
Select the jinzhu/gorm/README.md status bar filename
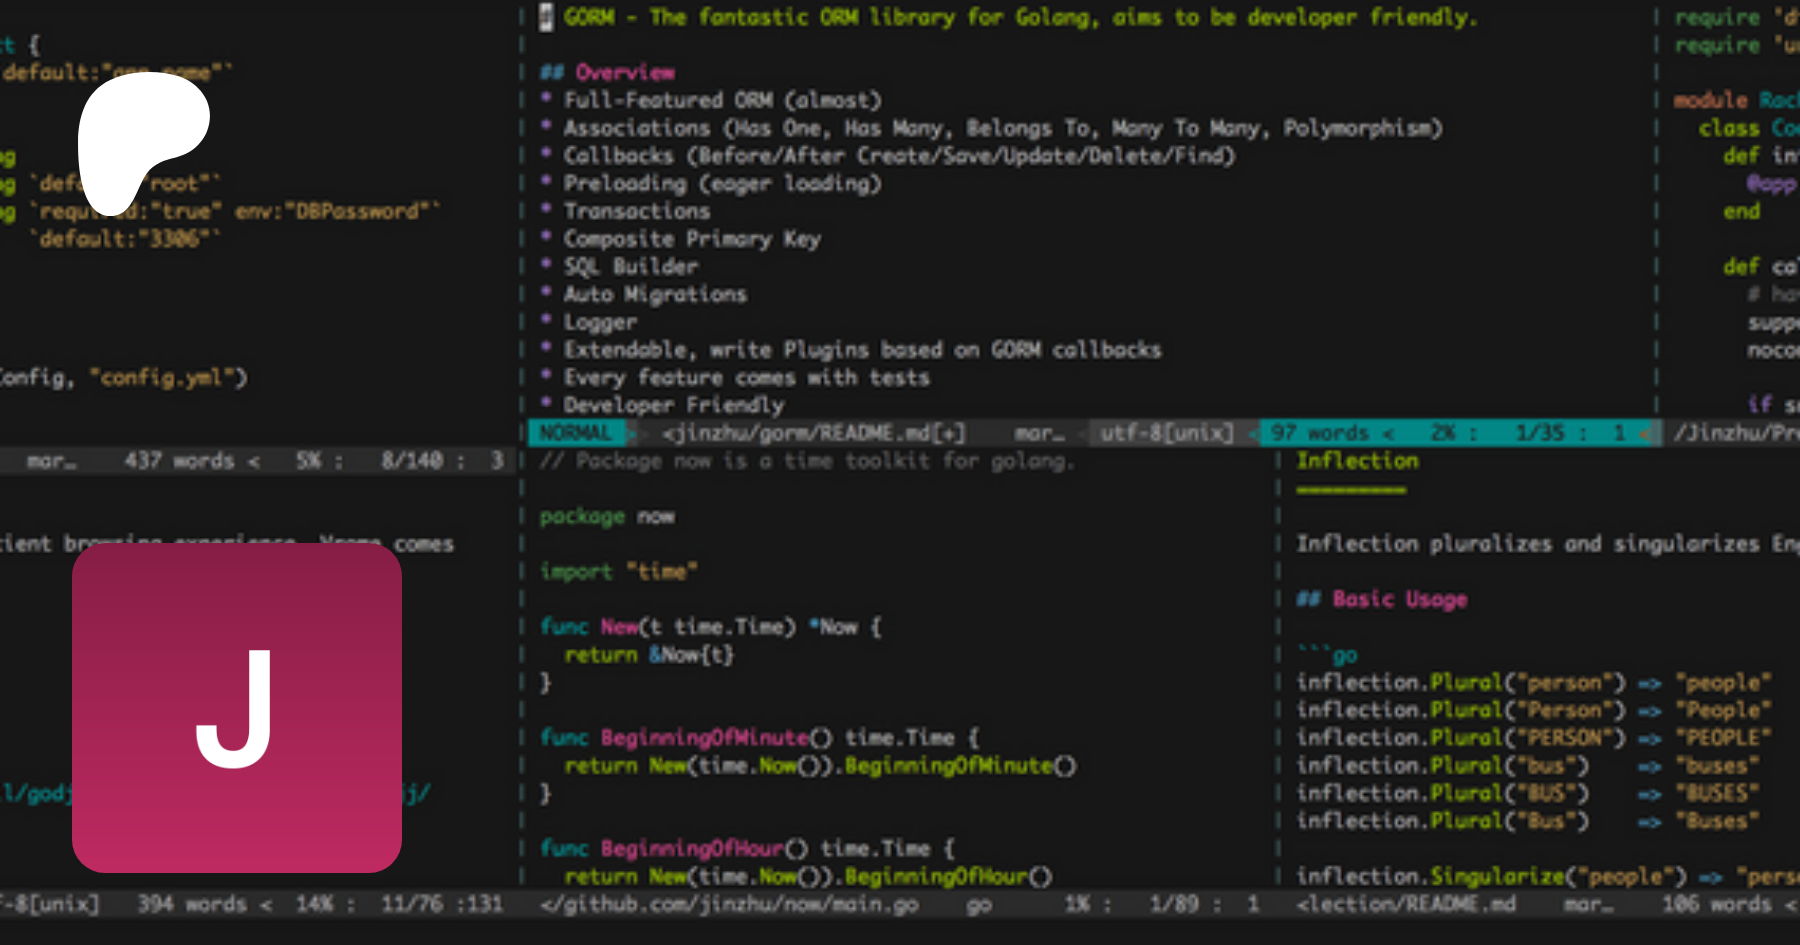coord(813,433)
